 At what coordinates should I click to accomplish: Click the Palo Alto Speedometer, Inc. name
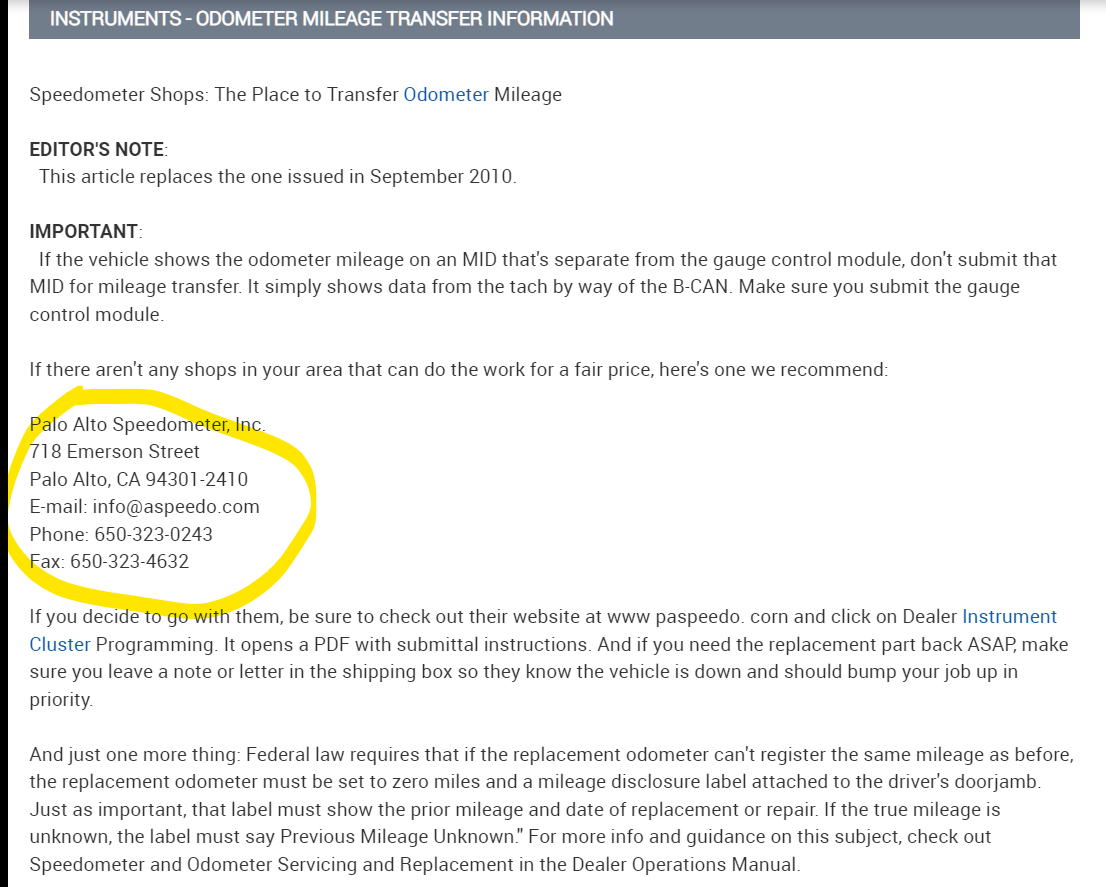click(147, 424)
